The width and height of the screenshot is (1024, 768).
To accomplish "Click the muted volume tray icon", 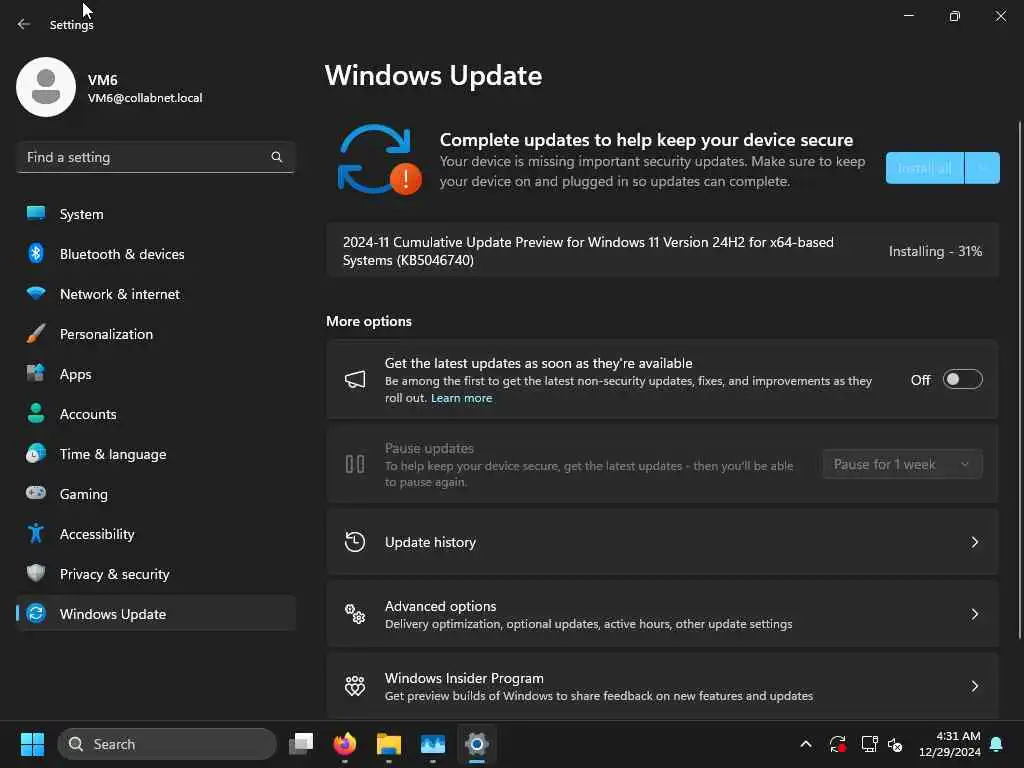I will (895, 744).
